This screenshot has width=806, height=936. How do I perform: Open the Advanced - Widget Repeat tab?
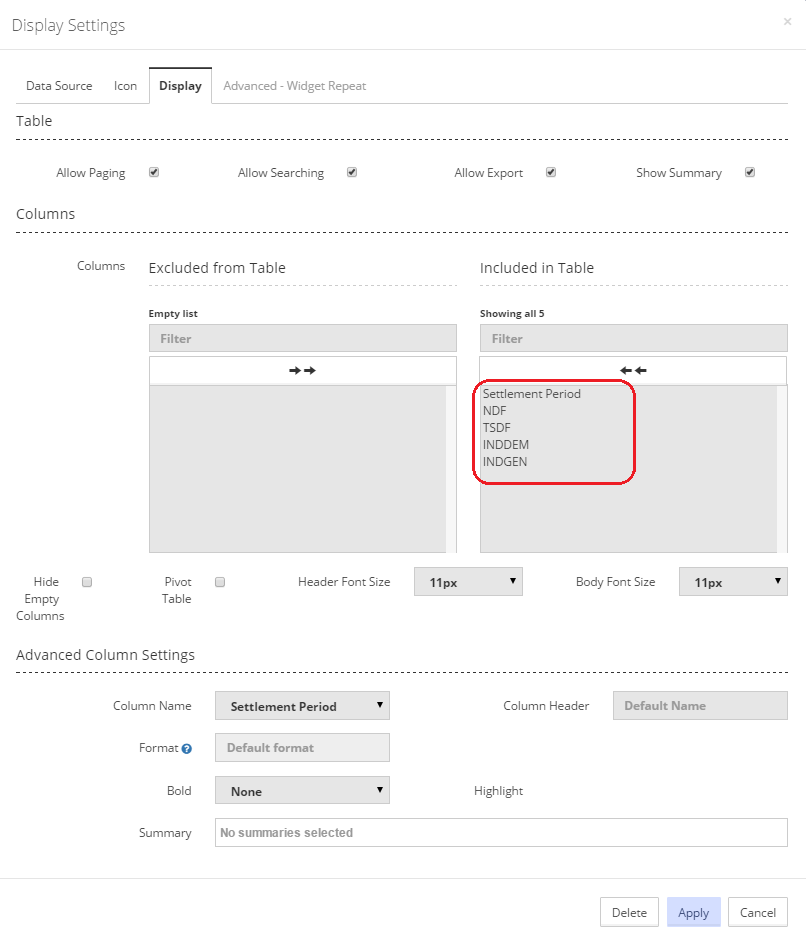pos(294,86)
